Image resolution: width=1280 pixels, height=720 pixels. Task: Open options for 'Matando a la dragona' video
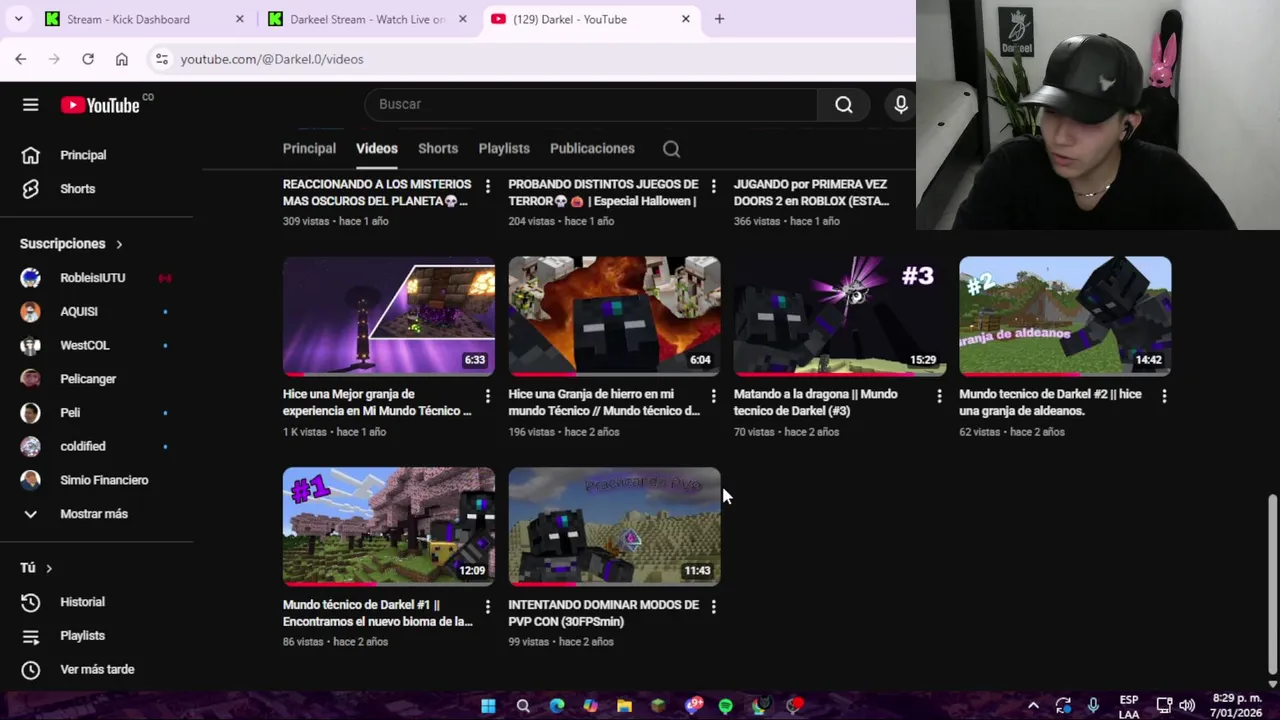pos(938,396)
